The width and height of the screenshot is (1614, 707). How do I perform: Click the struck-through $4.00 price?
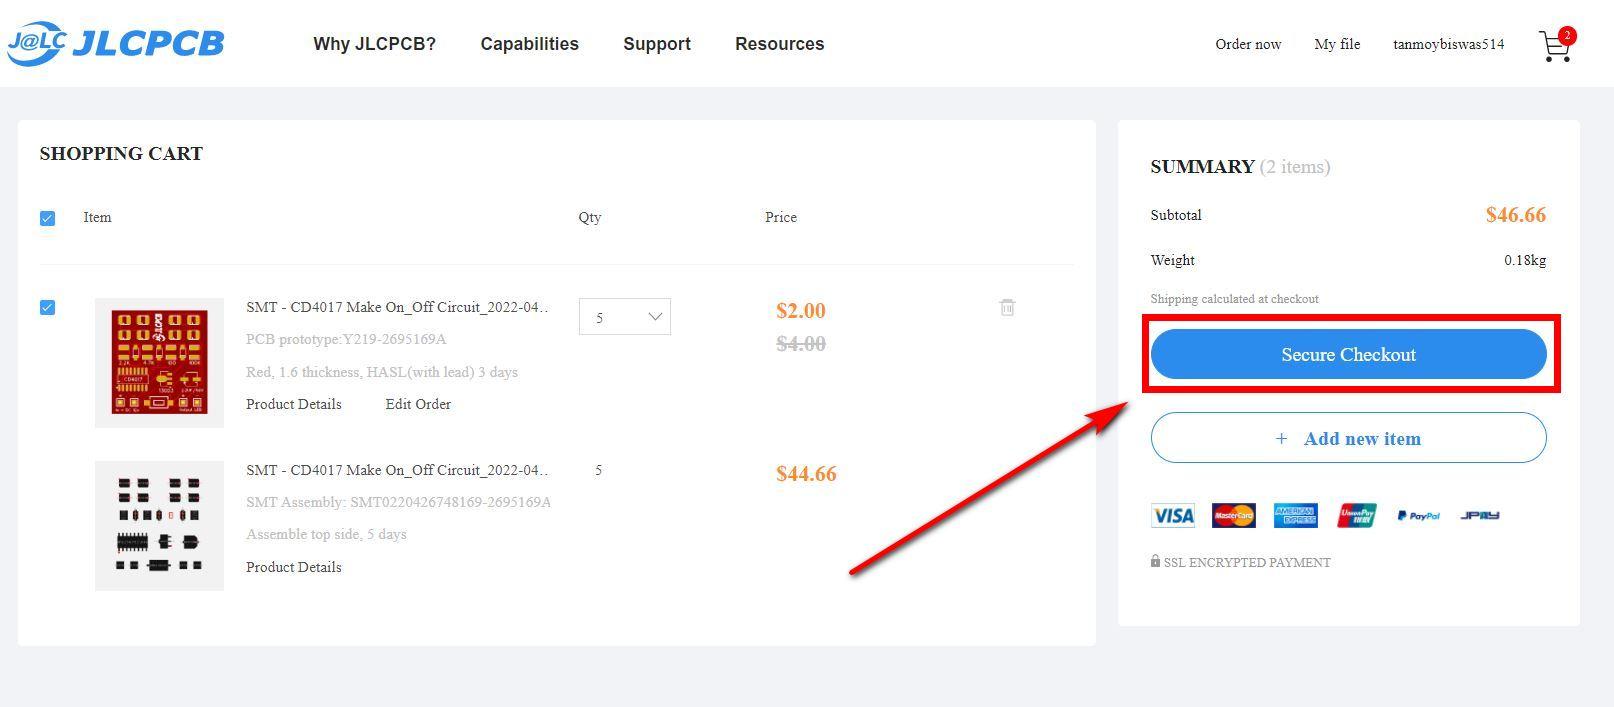(x=801, y=344)
